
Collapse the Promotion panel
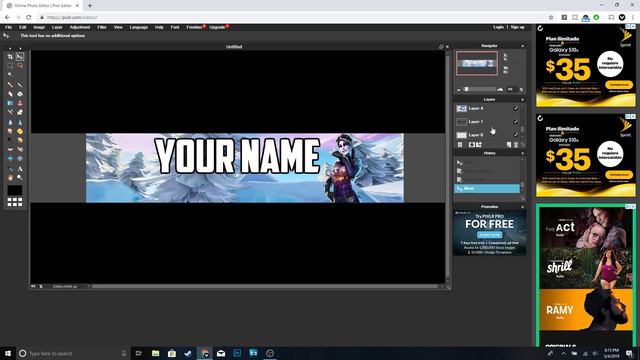coord(522,207)
